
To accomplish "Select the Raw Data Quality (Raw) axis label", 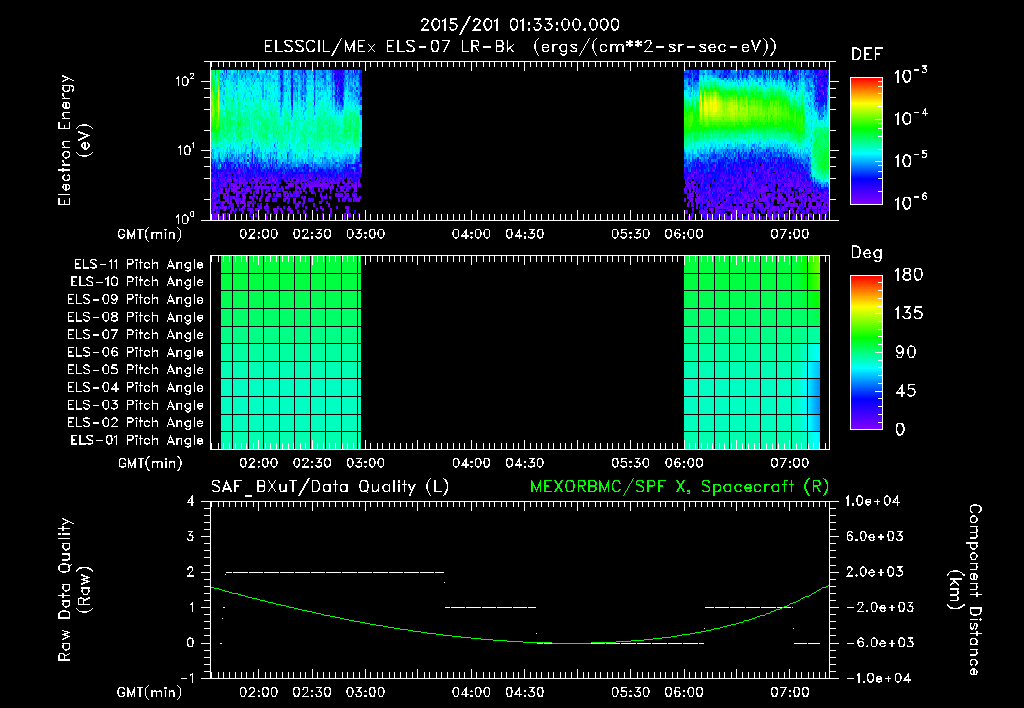I will [x=74, y=590].
